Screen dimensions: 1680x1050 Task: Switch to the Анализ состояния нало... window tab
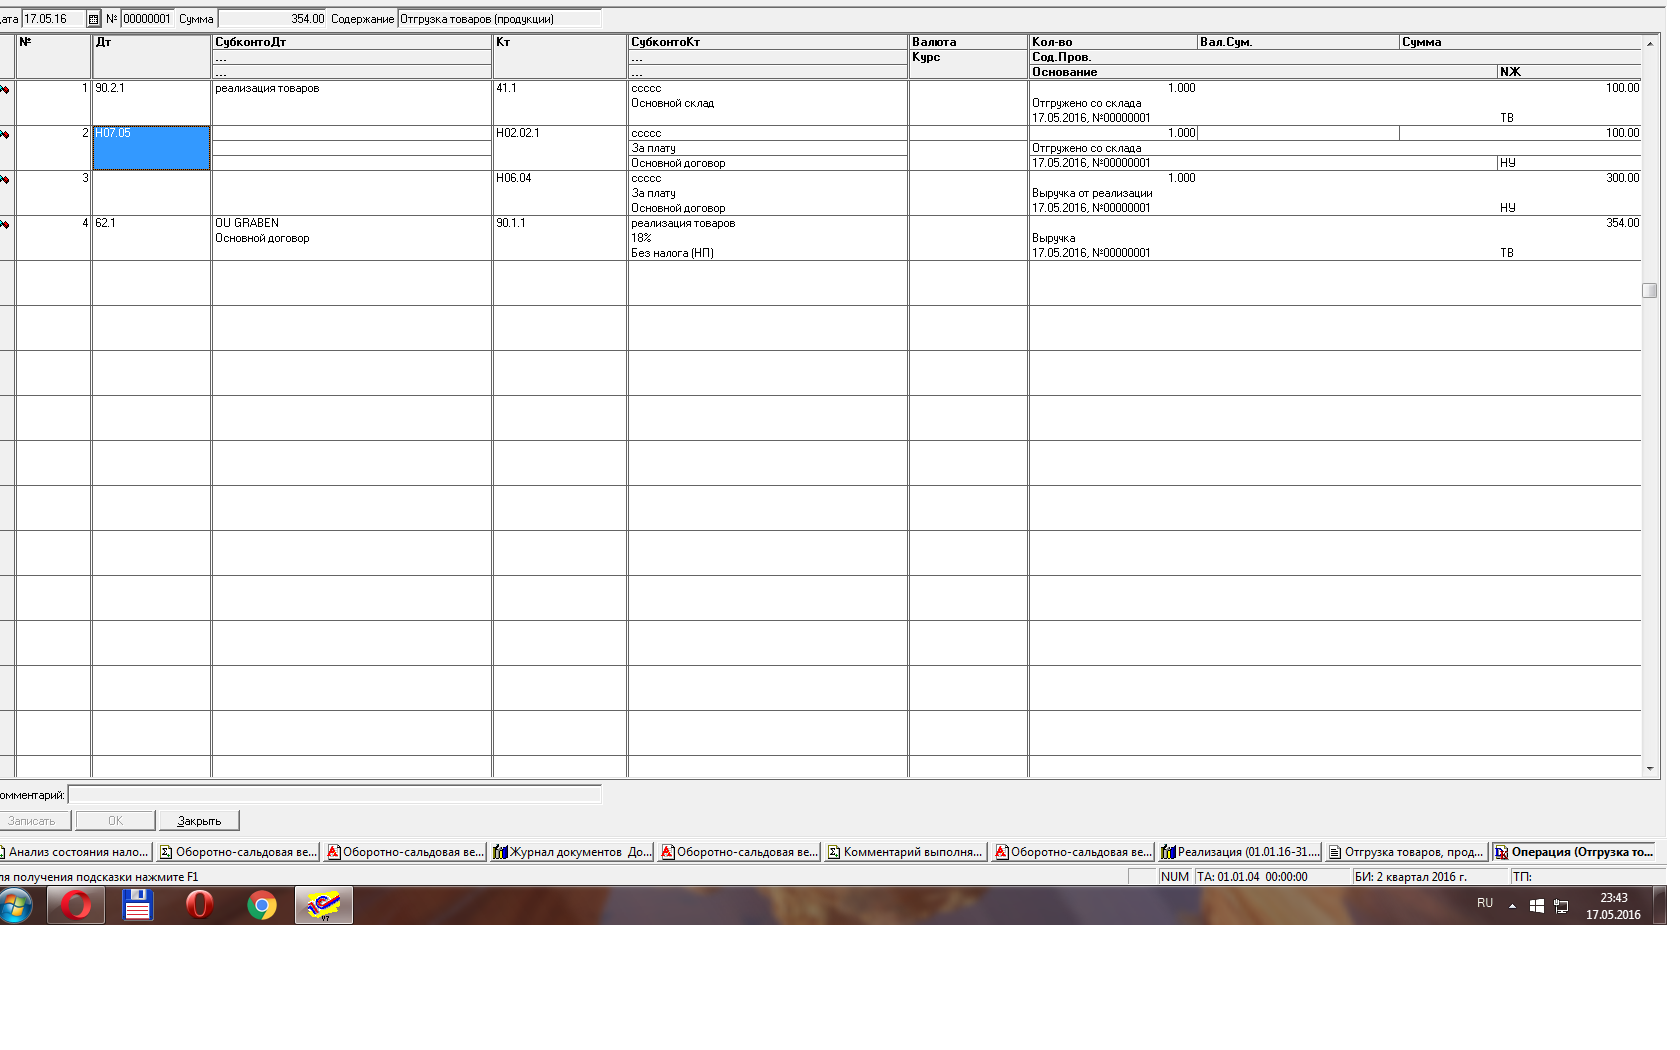tap(76, 852)
